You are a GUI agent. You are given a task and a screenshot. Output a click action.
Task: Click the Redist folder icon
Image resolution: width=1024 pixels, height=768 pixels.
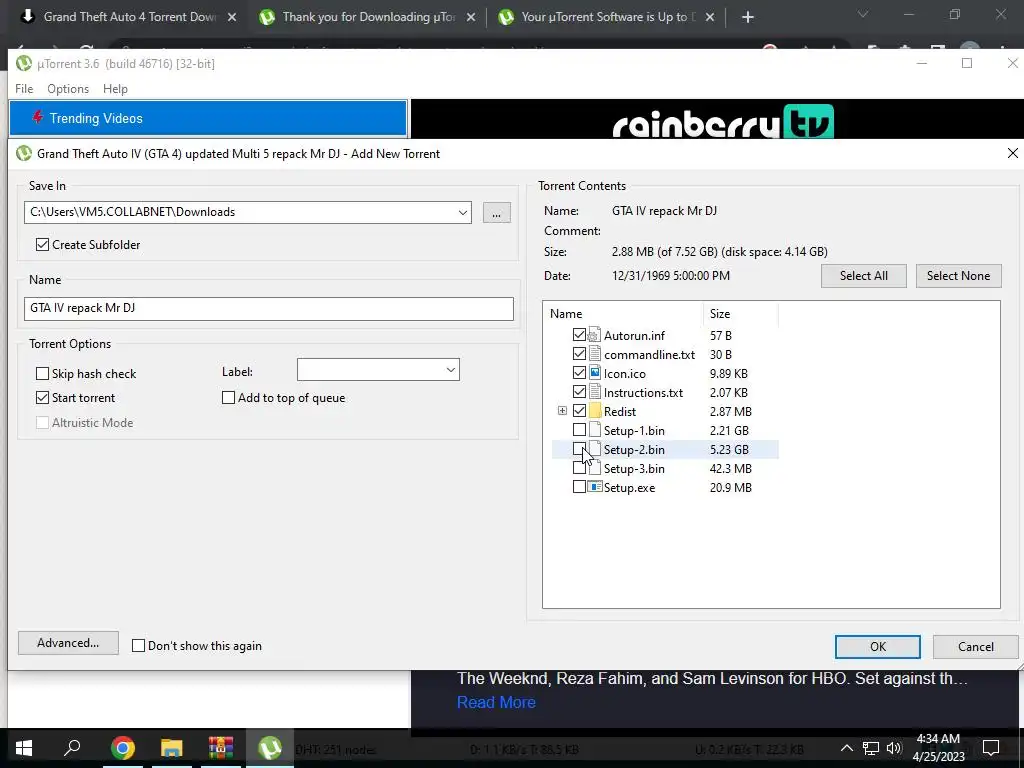pos(594,411)
